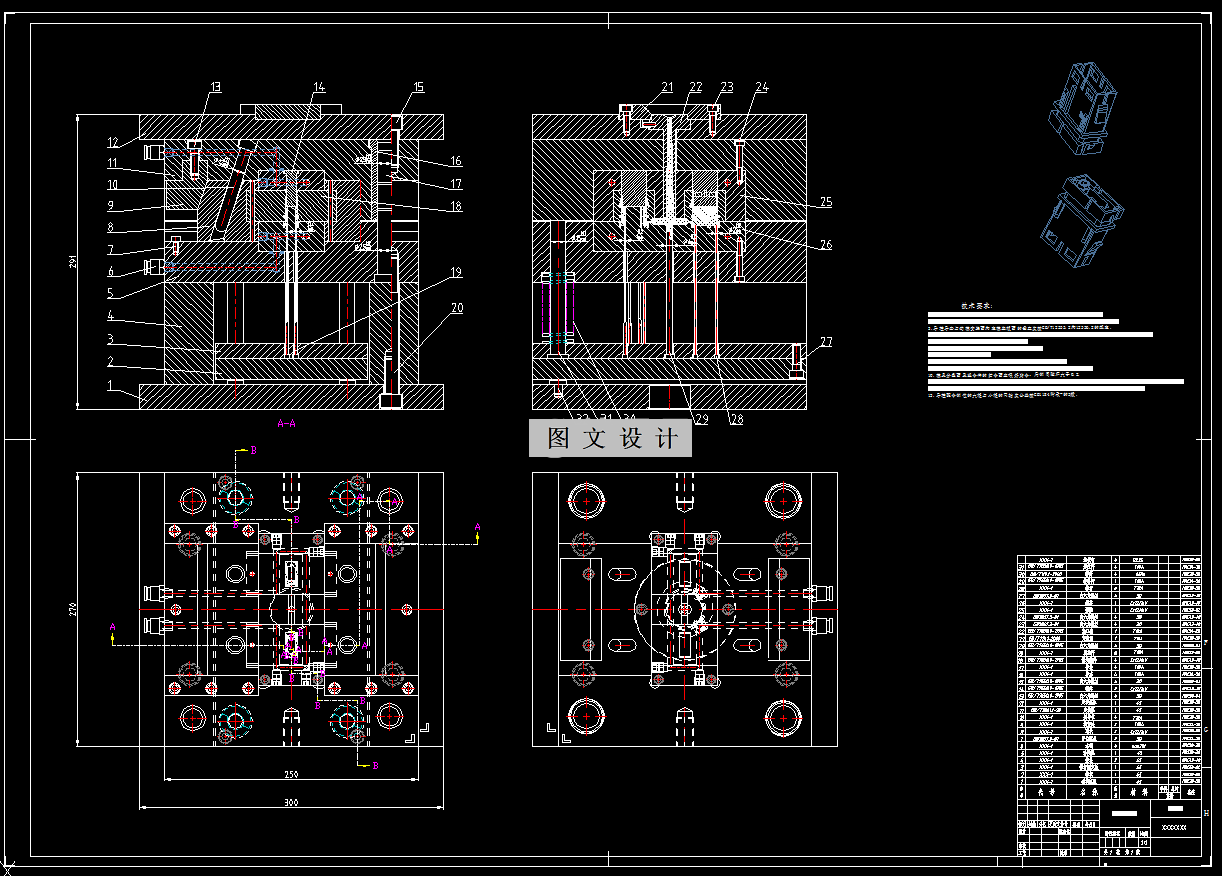Select callout 23 on right section view

(727, 87)
